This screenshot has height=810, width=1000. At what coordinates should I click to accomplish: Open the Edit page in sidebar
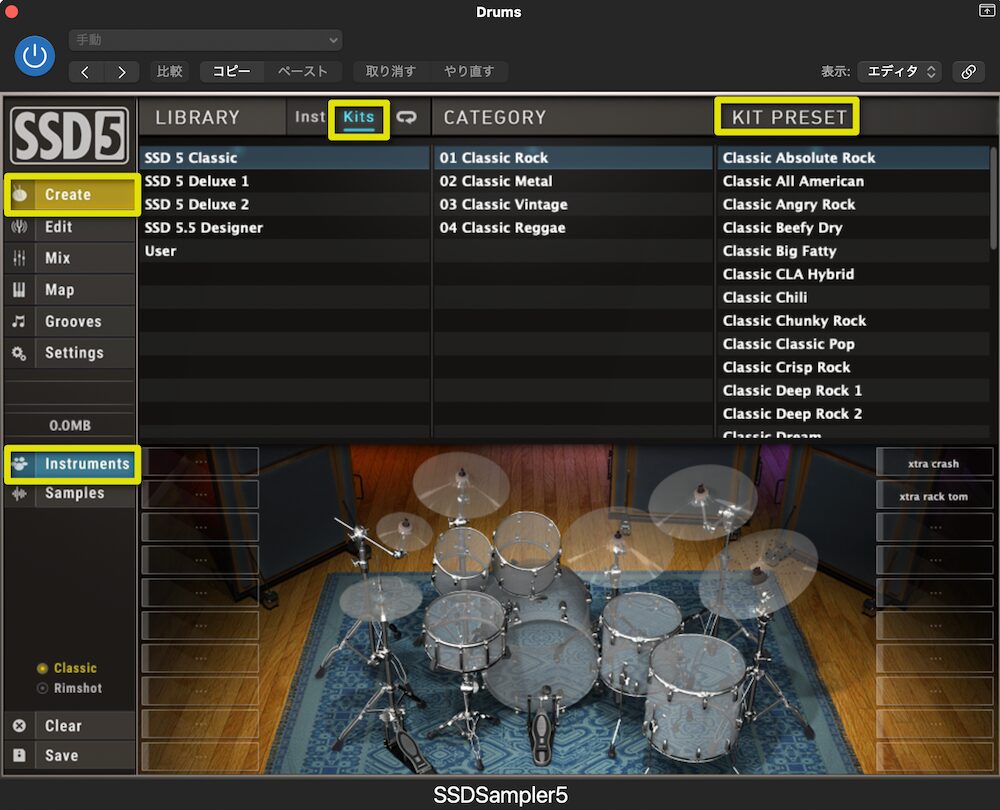tap(58, 227)
